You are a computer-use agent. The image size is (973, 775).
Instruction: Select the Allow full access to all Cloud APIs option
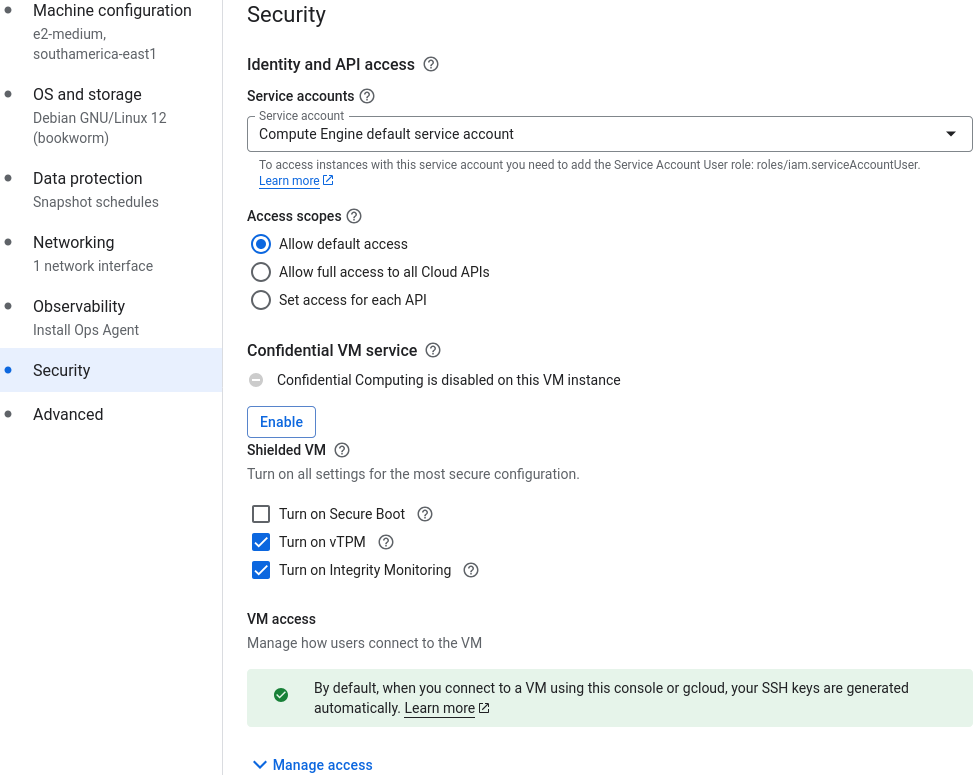tap(261, 271)
